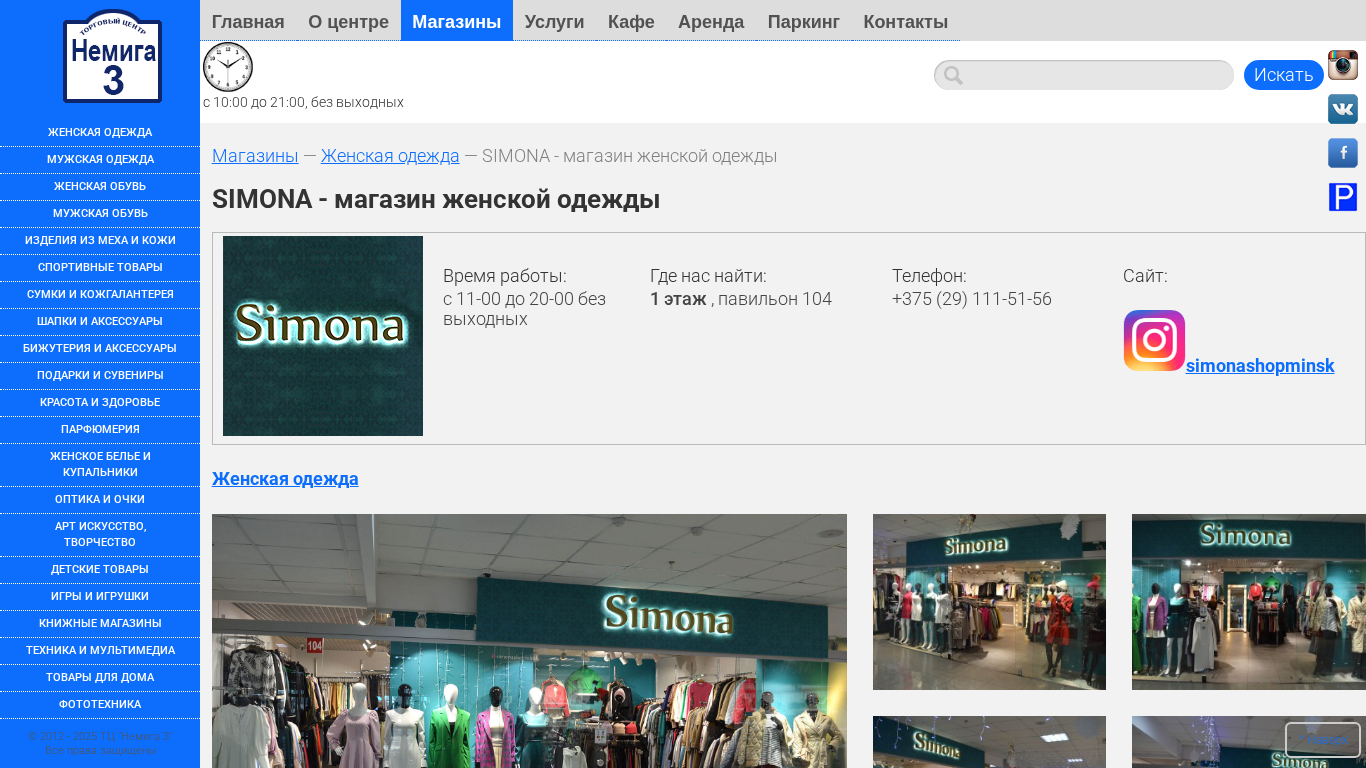1366x768 pixels.
Task: Open the СУМКИ И КОЖГАЛАНТЕРЕЯ category
Action: (100, 295)
